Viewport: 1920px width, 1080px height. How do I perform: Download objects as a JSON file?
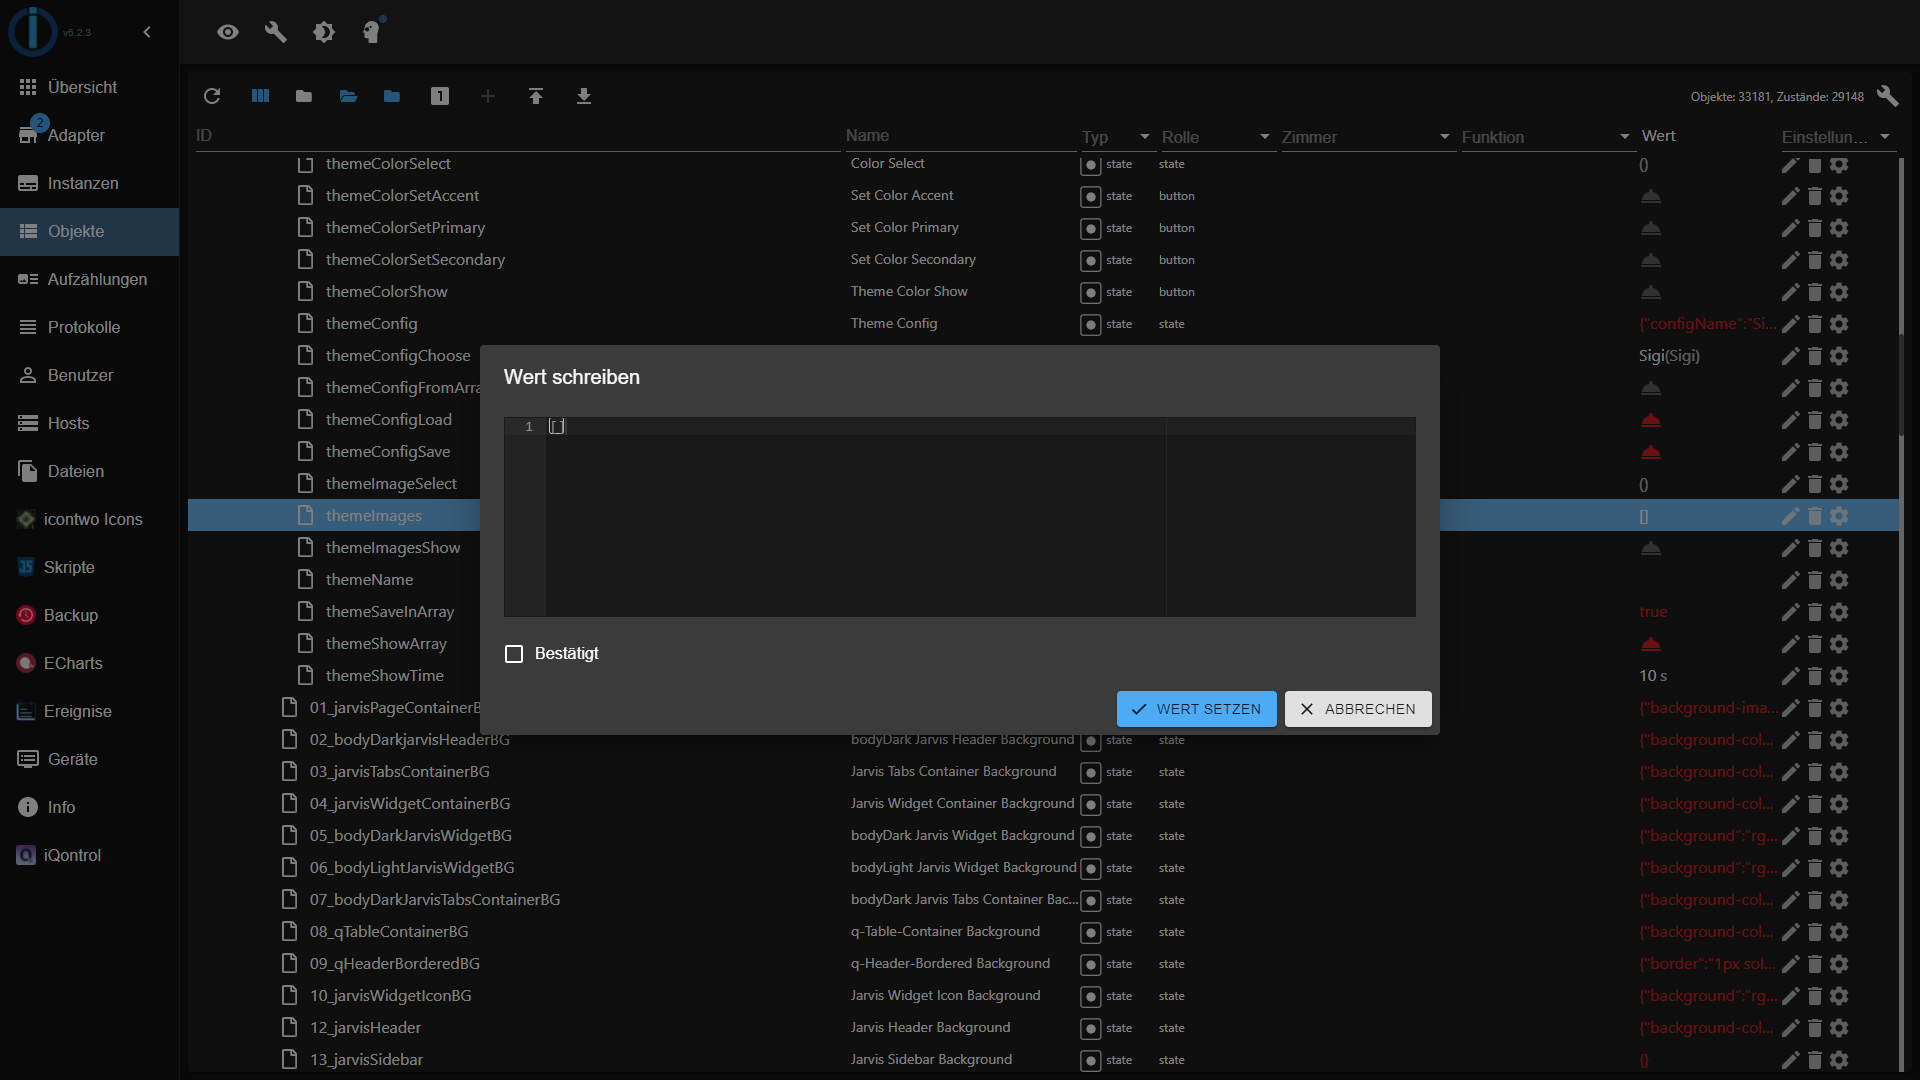584,96
